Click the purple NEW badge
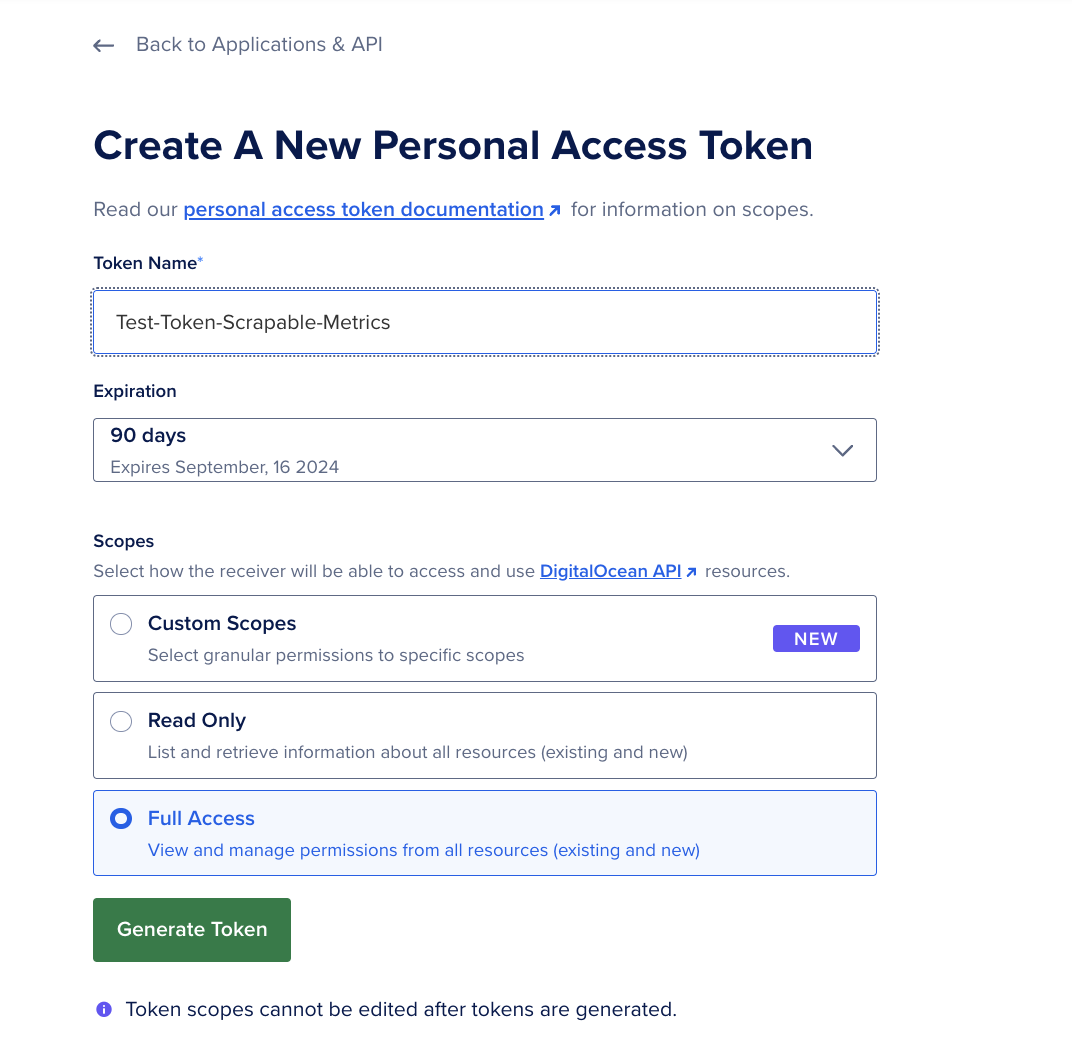 click(x=816, y=639)
